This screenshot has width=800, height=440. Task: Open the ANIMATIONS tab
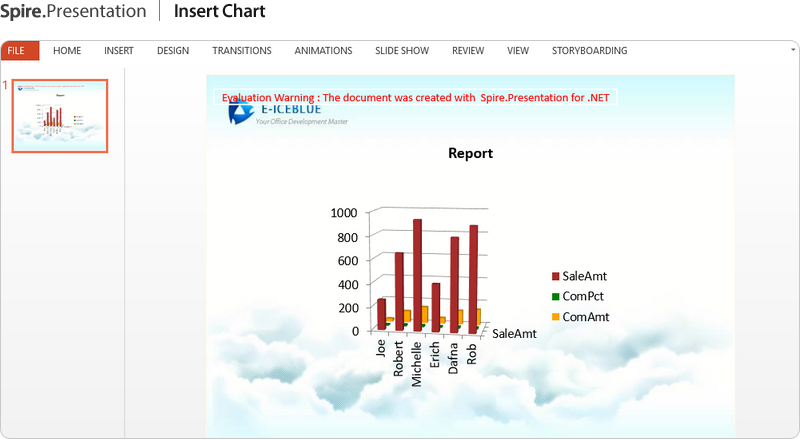[323, 51]
